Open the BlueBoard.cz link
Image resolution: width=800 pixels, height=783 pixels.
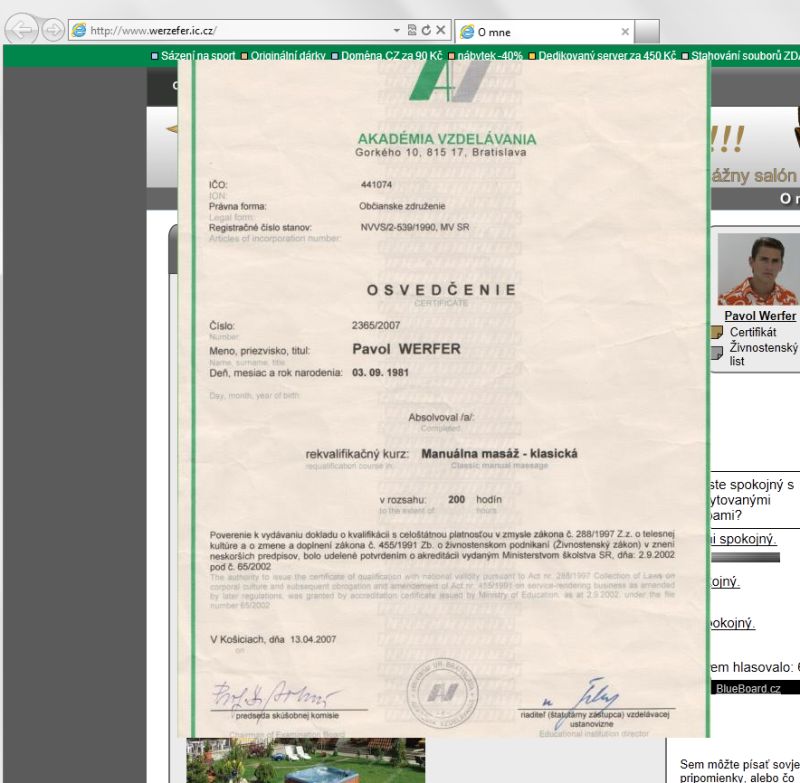point(748,689)
